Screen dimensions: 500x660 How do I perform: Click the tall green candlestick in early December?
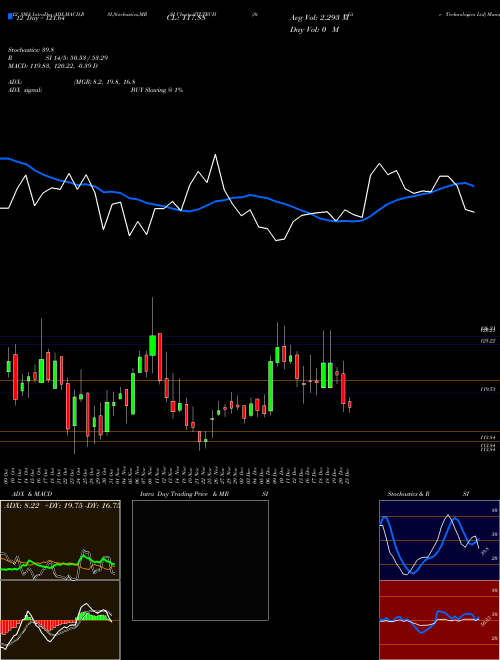270,386
